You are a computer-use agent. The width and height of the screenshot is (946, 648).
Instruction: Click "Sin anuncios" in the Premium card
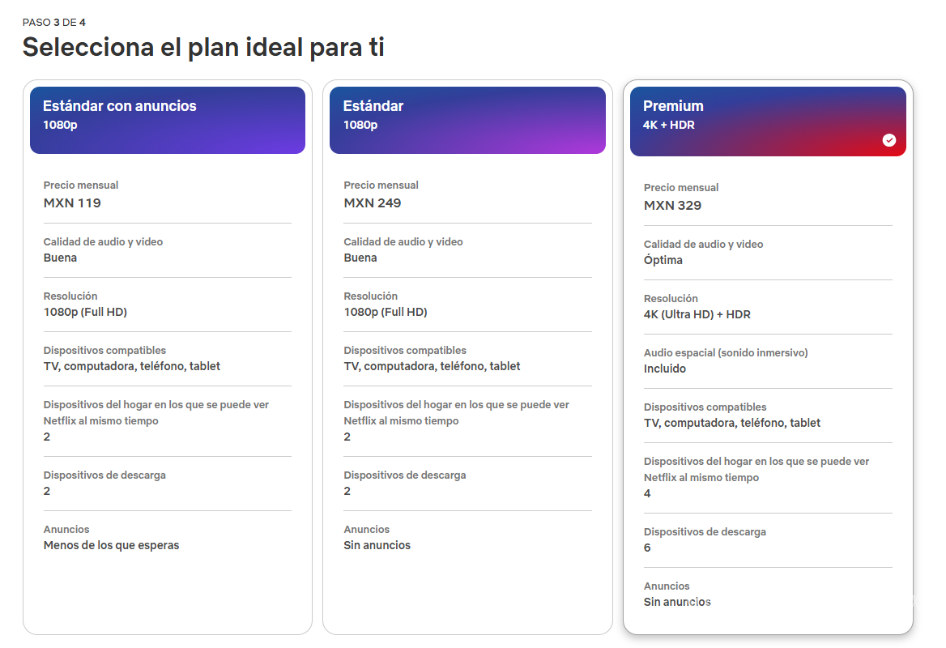click(x=677, y=602)
